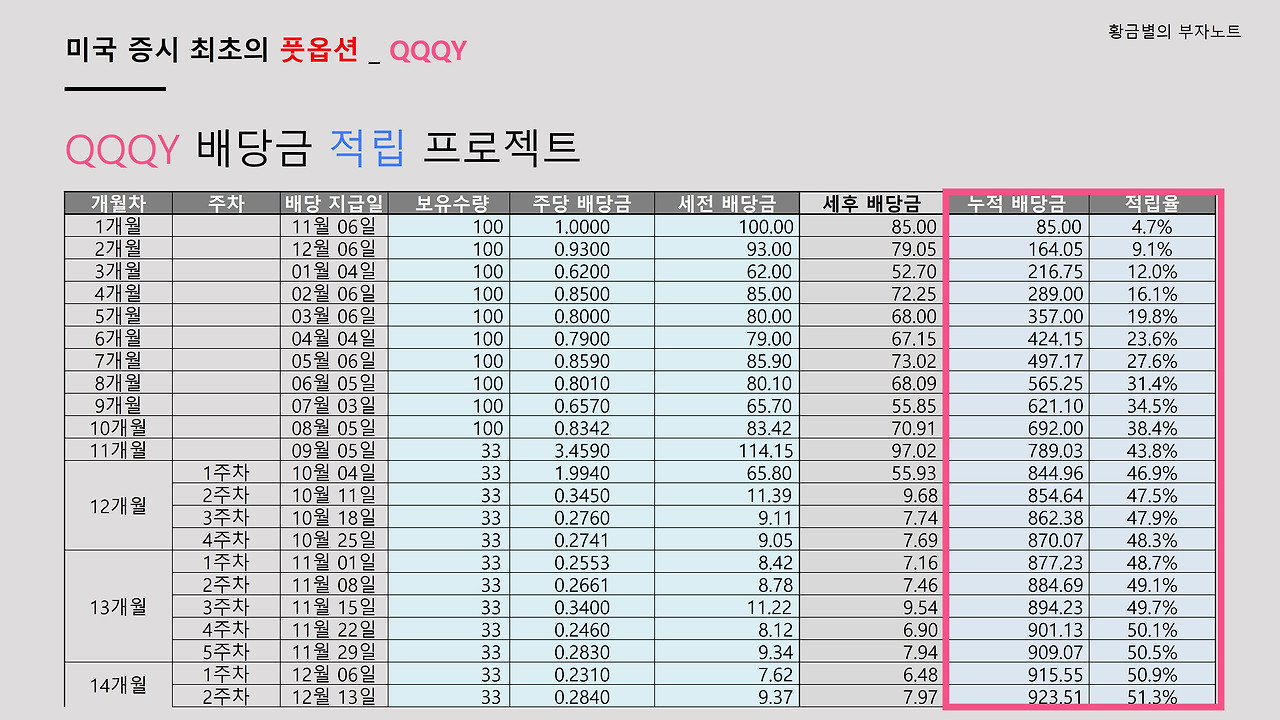The image size is (1280, 720).
Task: Select the per-share dividend '0.9300'
Action: coord(582,249)
